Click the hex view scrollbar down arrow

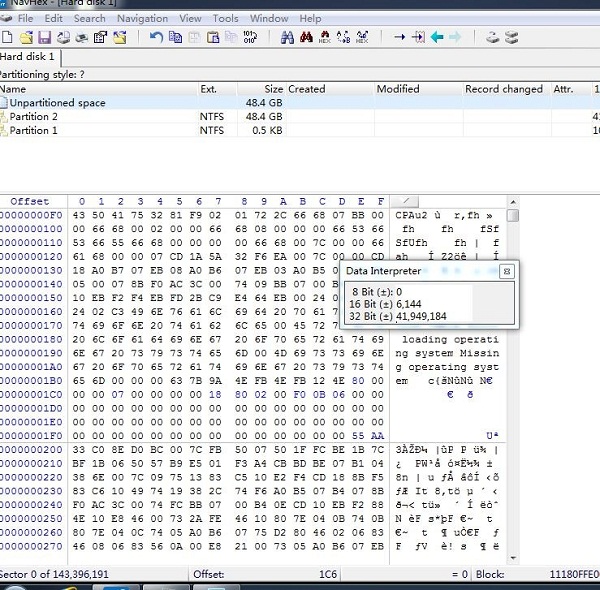click(513, 558)
